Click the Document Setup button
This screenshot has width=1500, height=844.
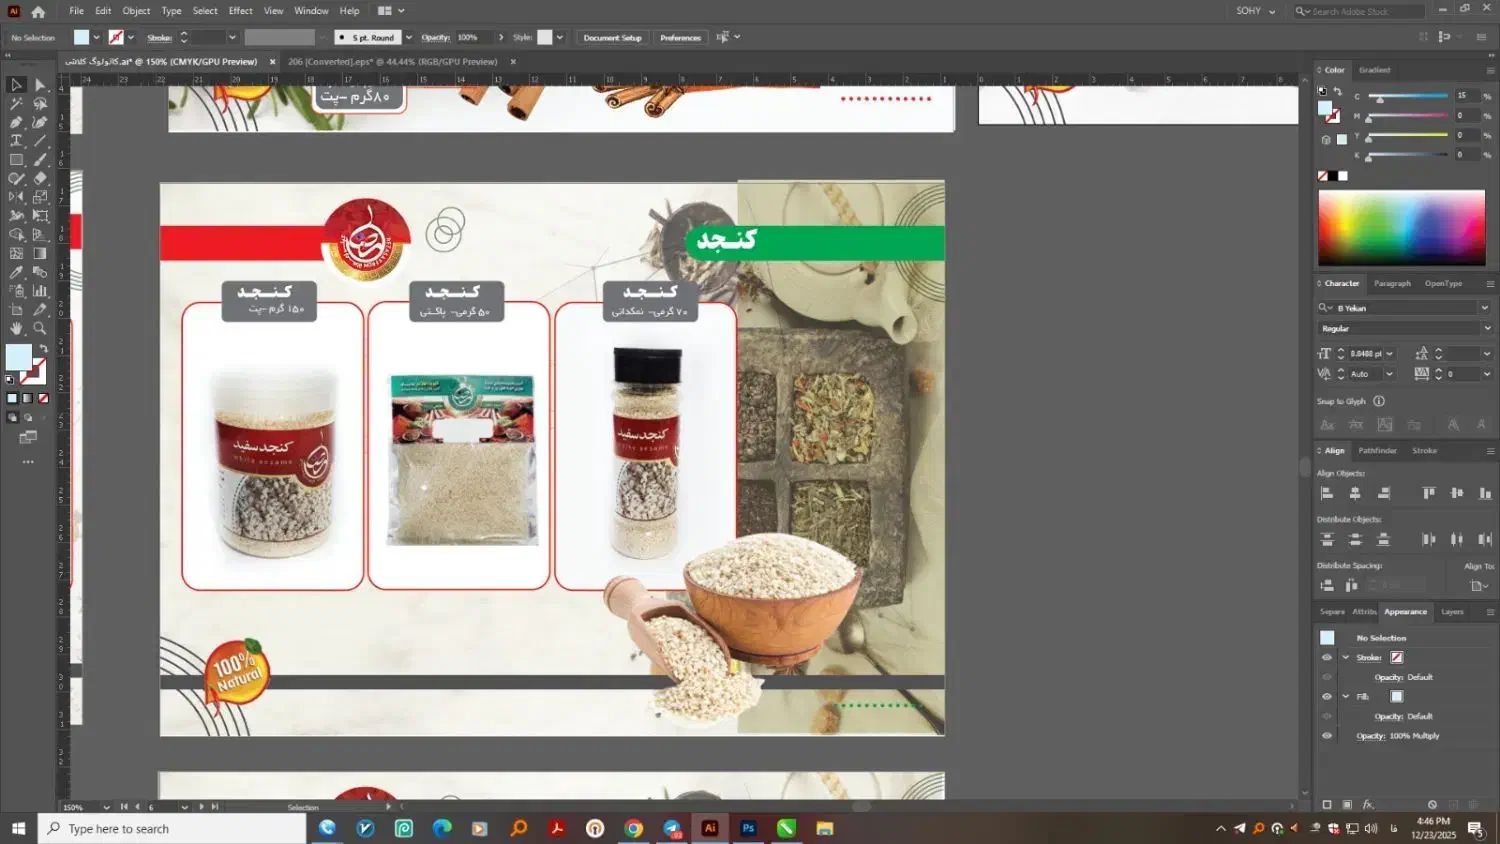point(612,38)
